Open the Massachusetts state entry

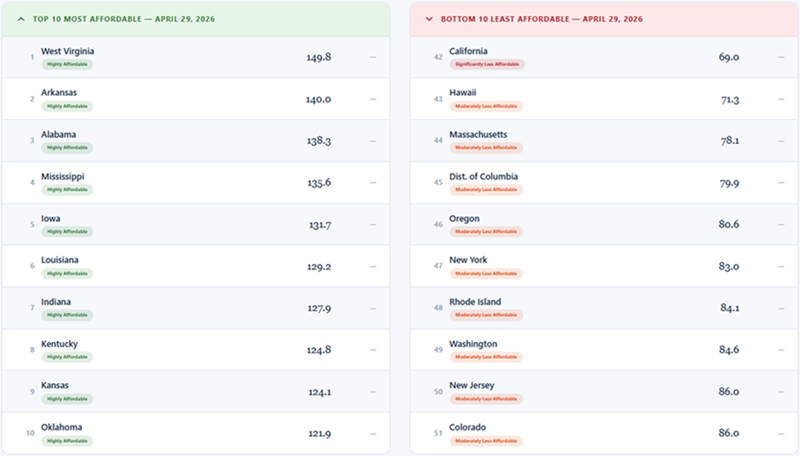click(x=478, y=134)
